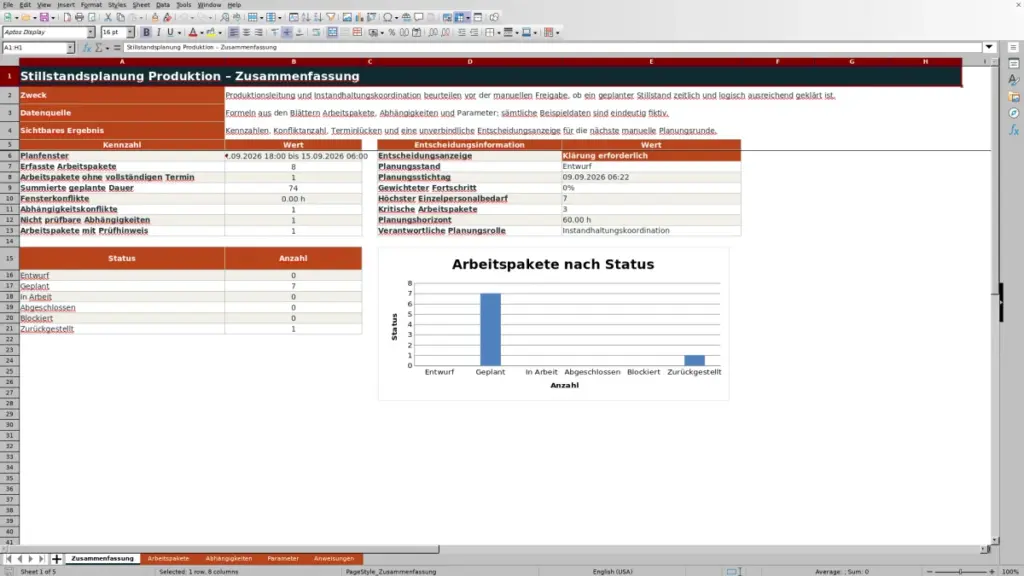
Task: Click the Align Left icon
Action: coord(233,32)
